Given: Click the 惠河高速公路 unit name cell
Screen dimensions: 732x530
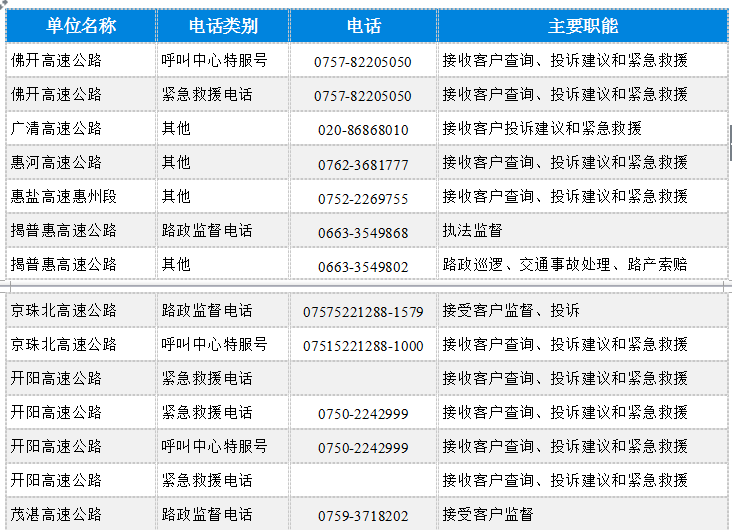Looking at the screenshot, I should click(57, 163).
